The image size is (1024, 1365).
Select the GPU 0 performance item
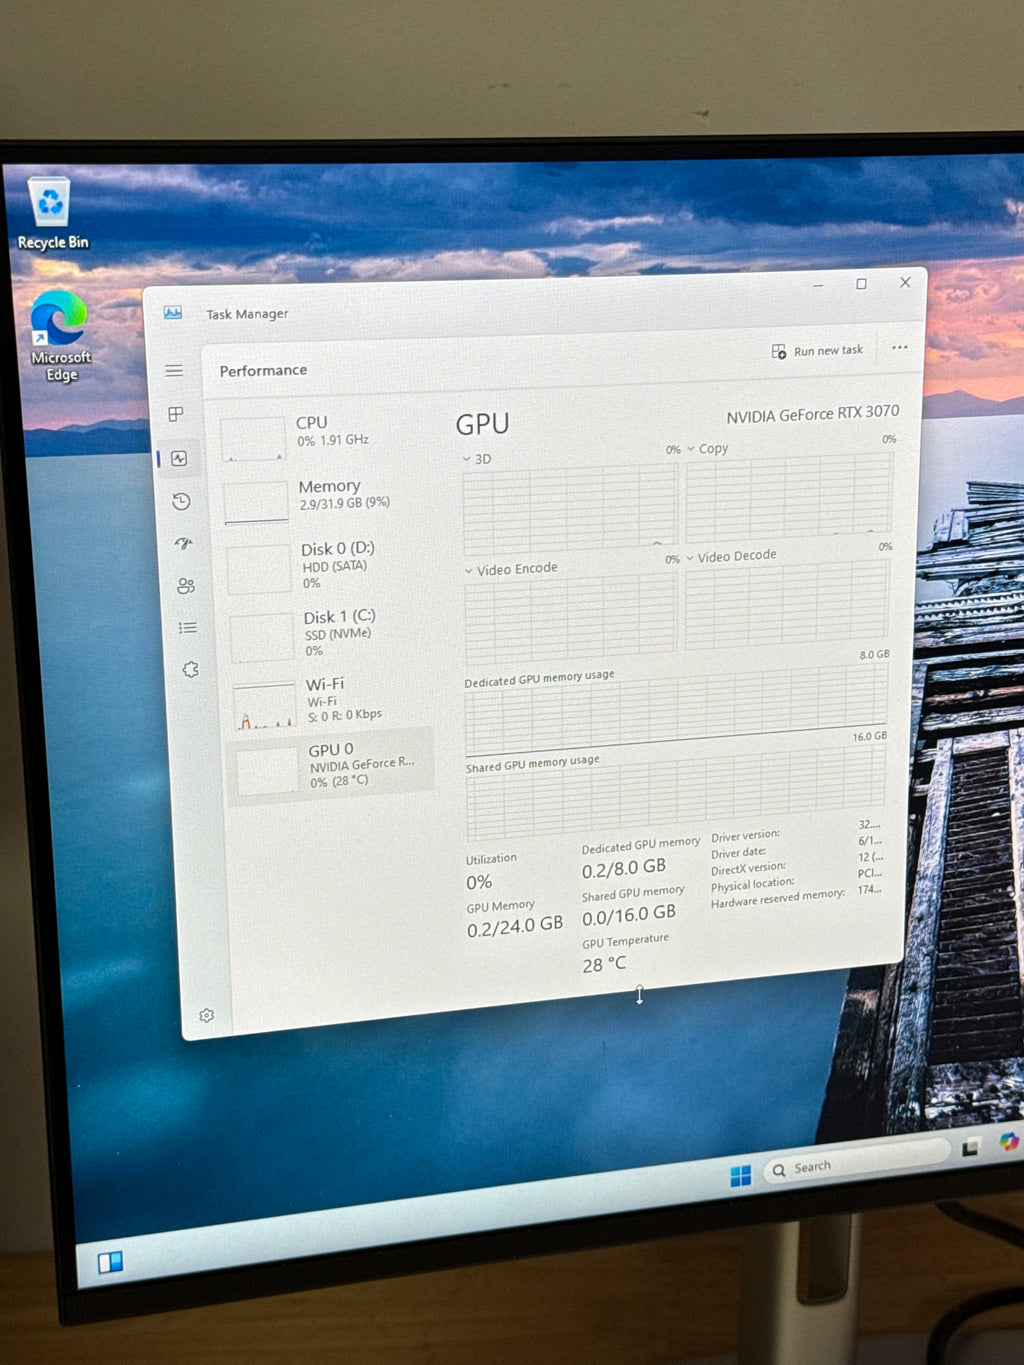click(x=332, y=765)
